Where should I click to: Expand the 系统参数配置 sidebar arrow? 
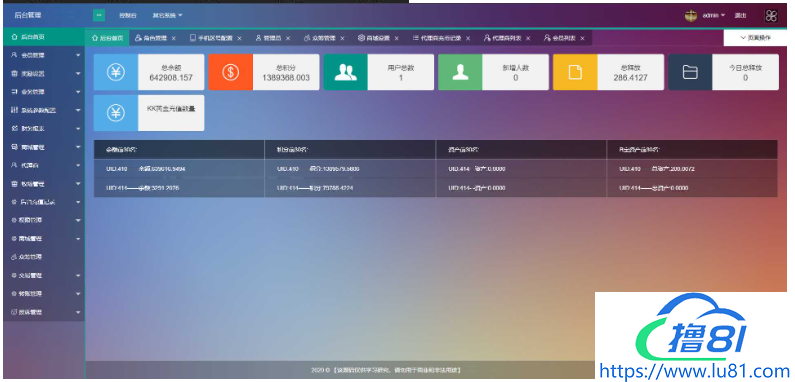pos(78,110)
